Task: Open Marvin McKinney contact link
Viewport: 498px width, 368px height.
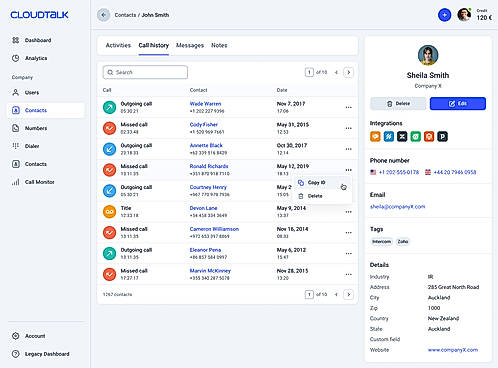Action: click(210, 271)
